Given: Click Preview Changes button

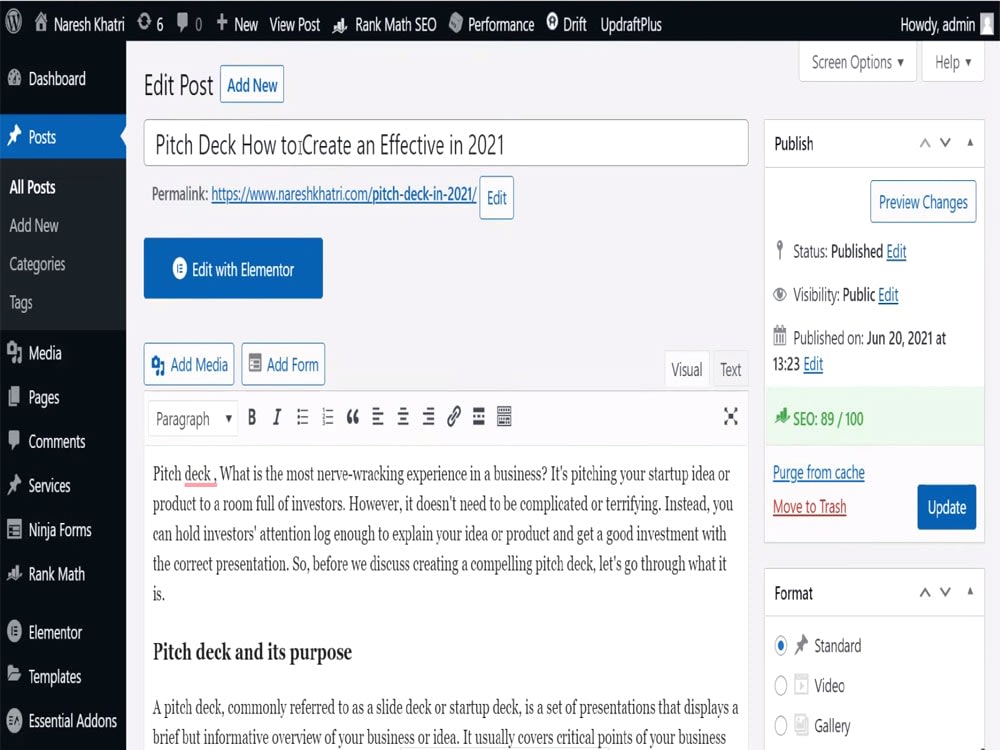Looking at the screenshot, I should pyautogui.click(x=923, y=202).
